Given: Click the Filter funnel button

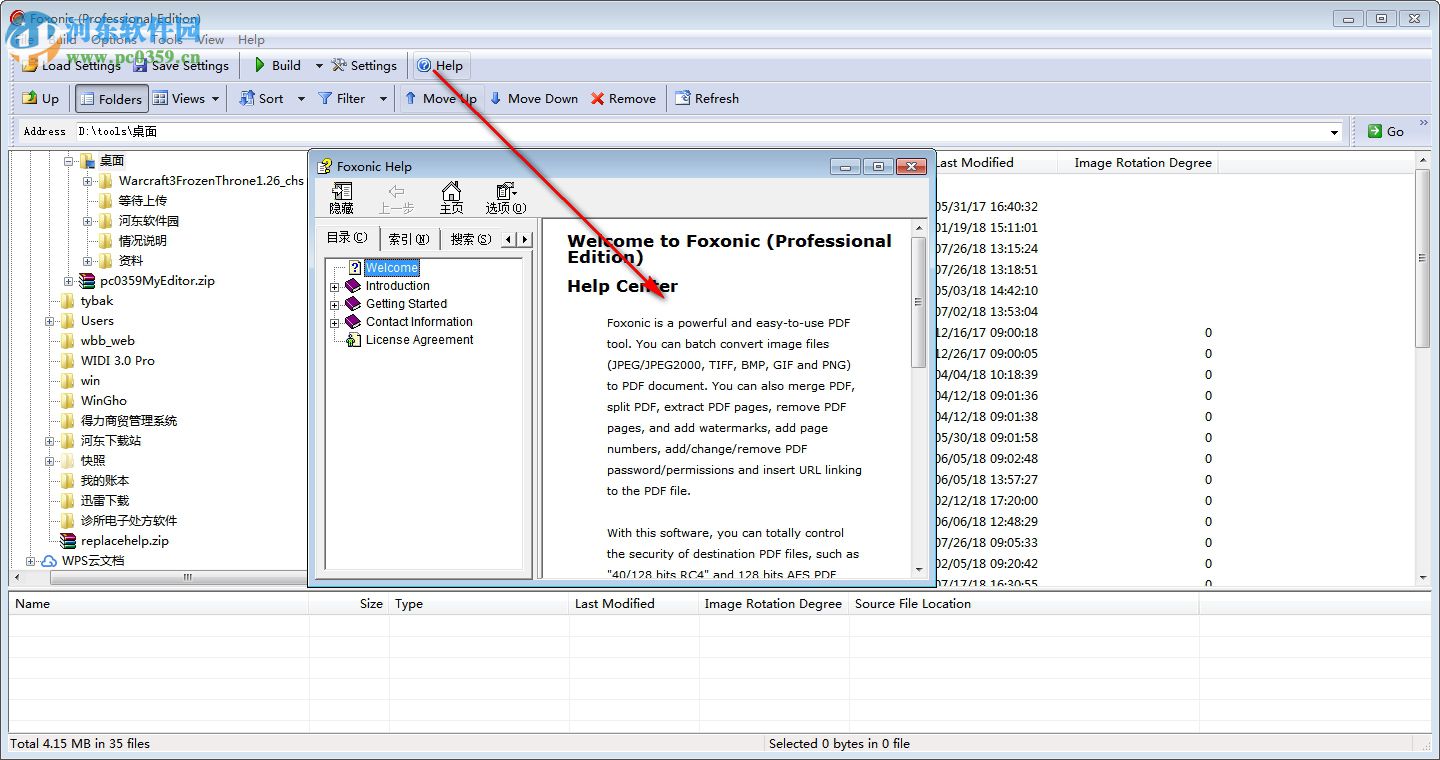Looking at the screenshot, I should [x=342, y=99].
